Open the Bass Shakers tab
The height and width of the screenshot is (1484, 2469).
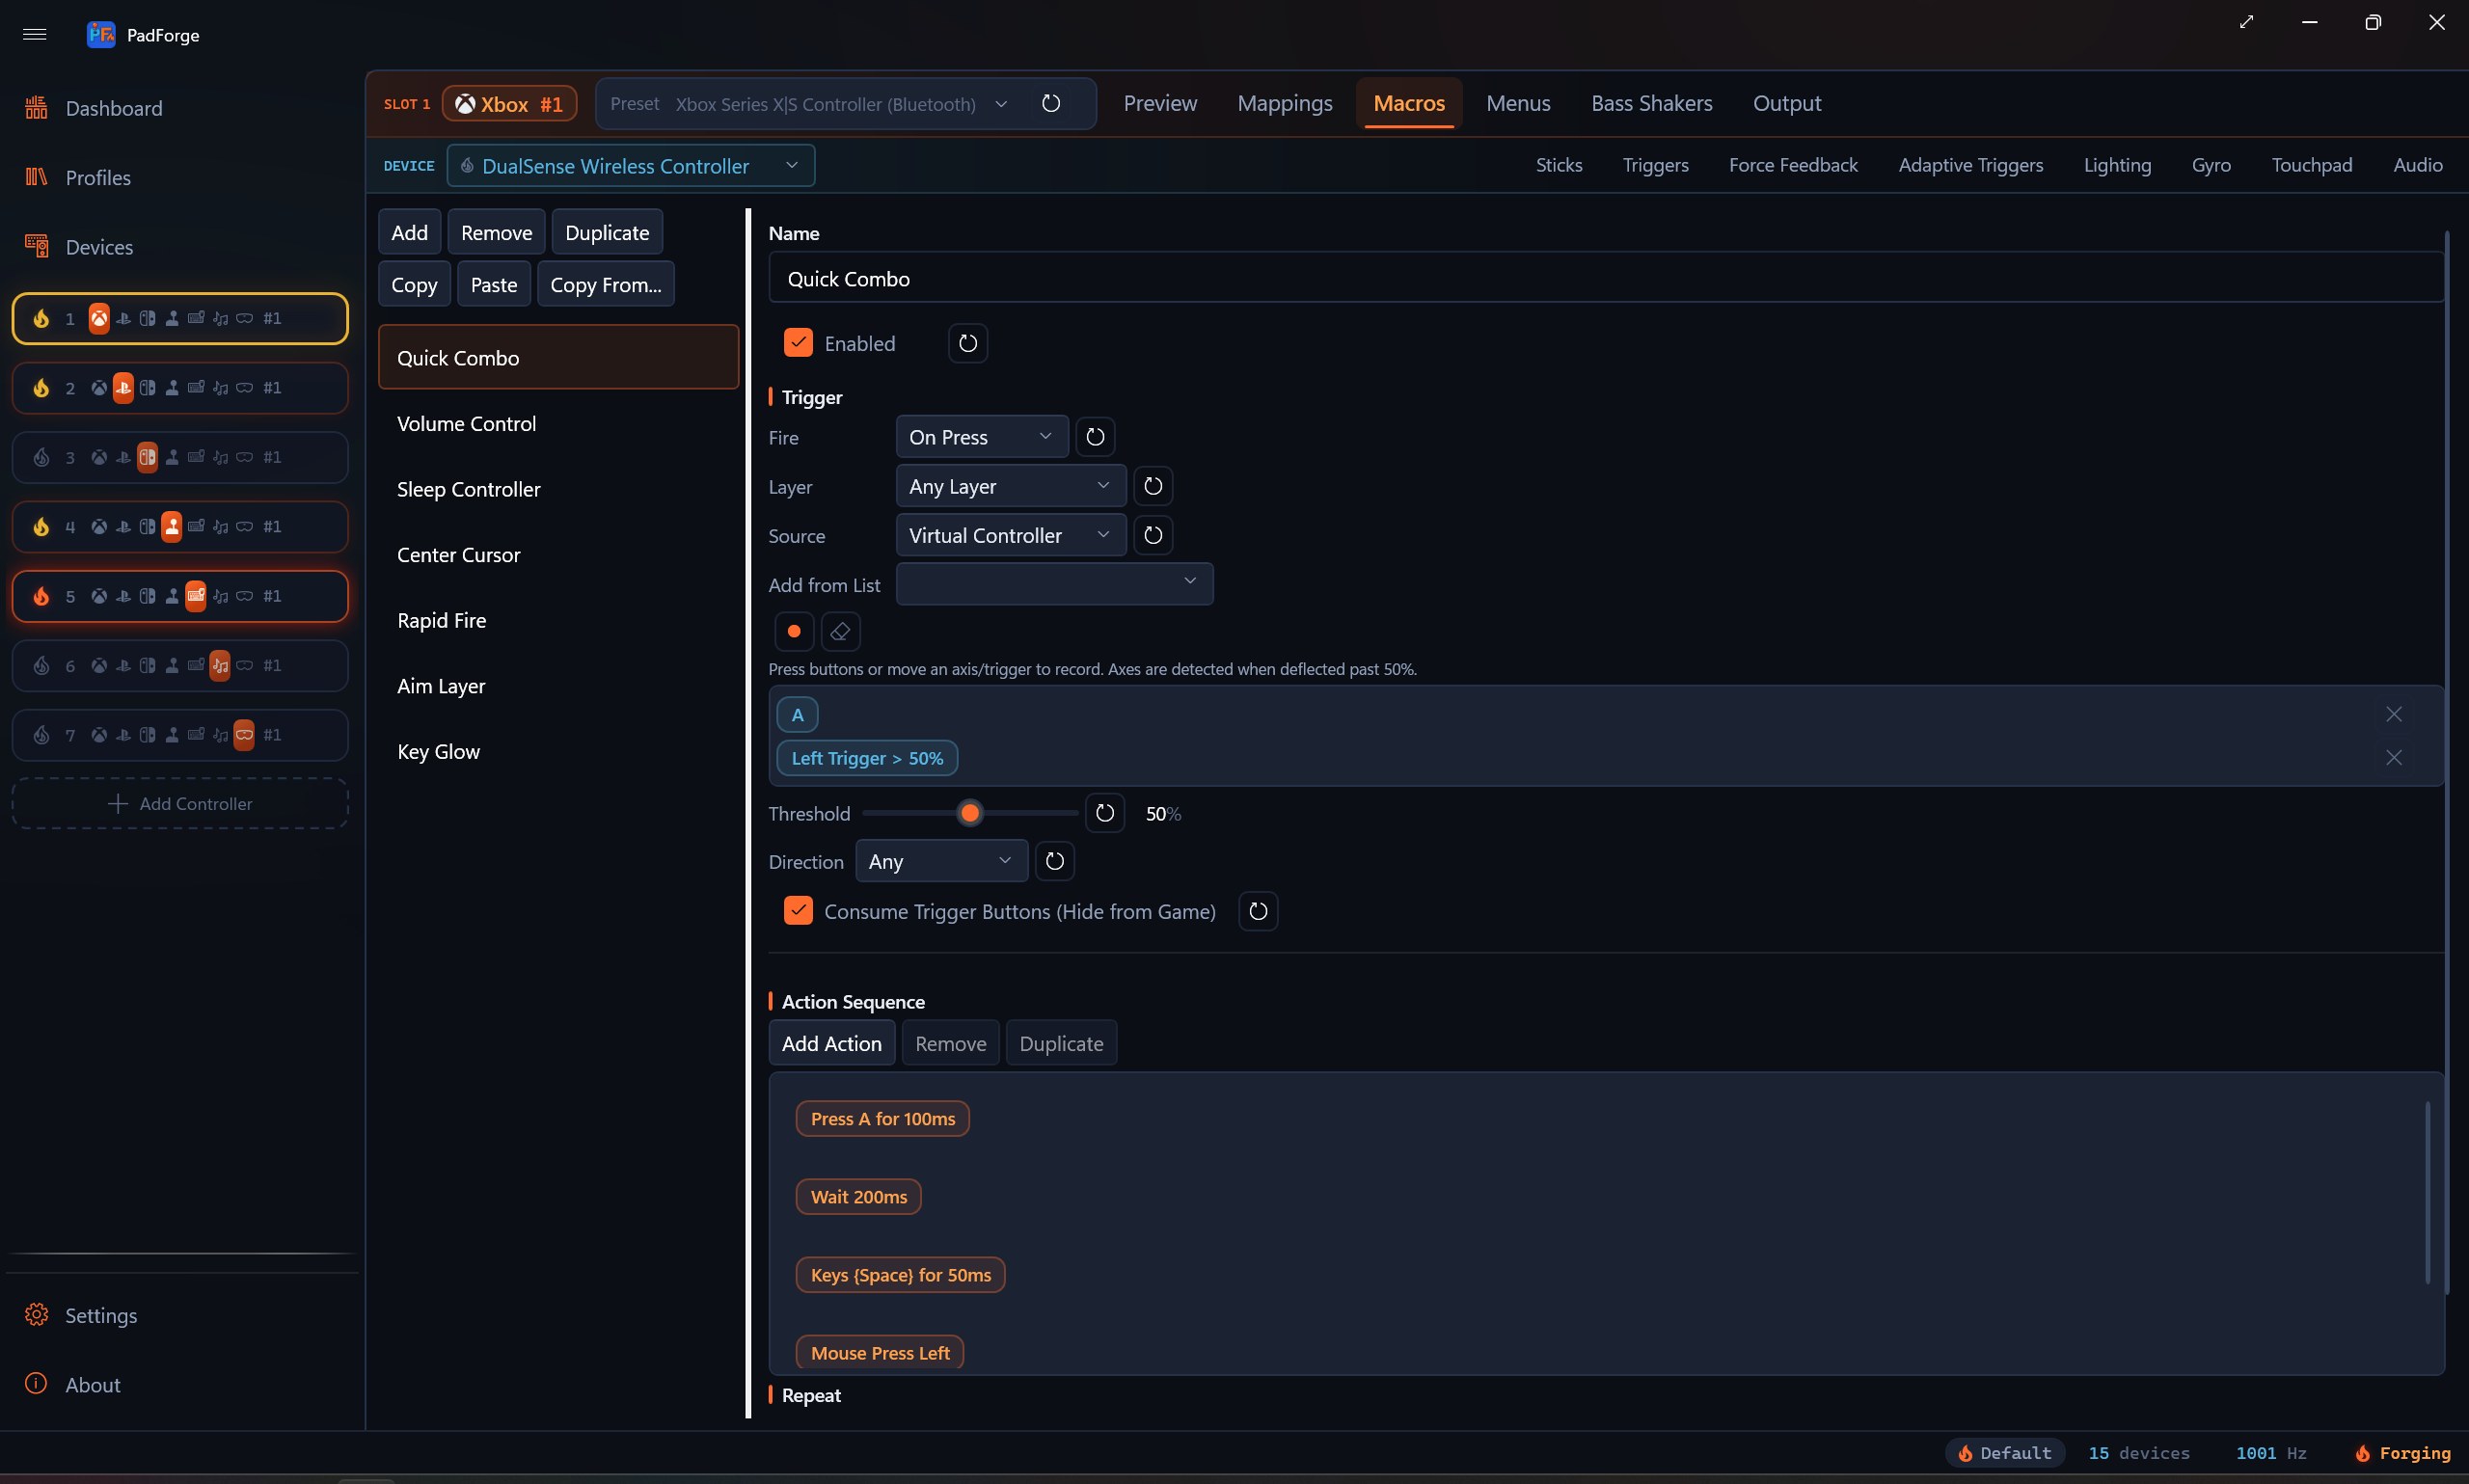(1651, 103)
